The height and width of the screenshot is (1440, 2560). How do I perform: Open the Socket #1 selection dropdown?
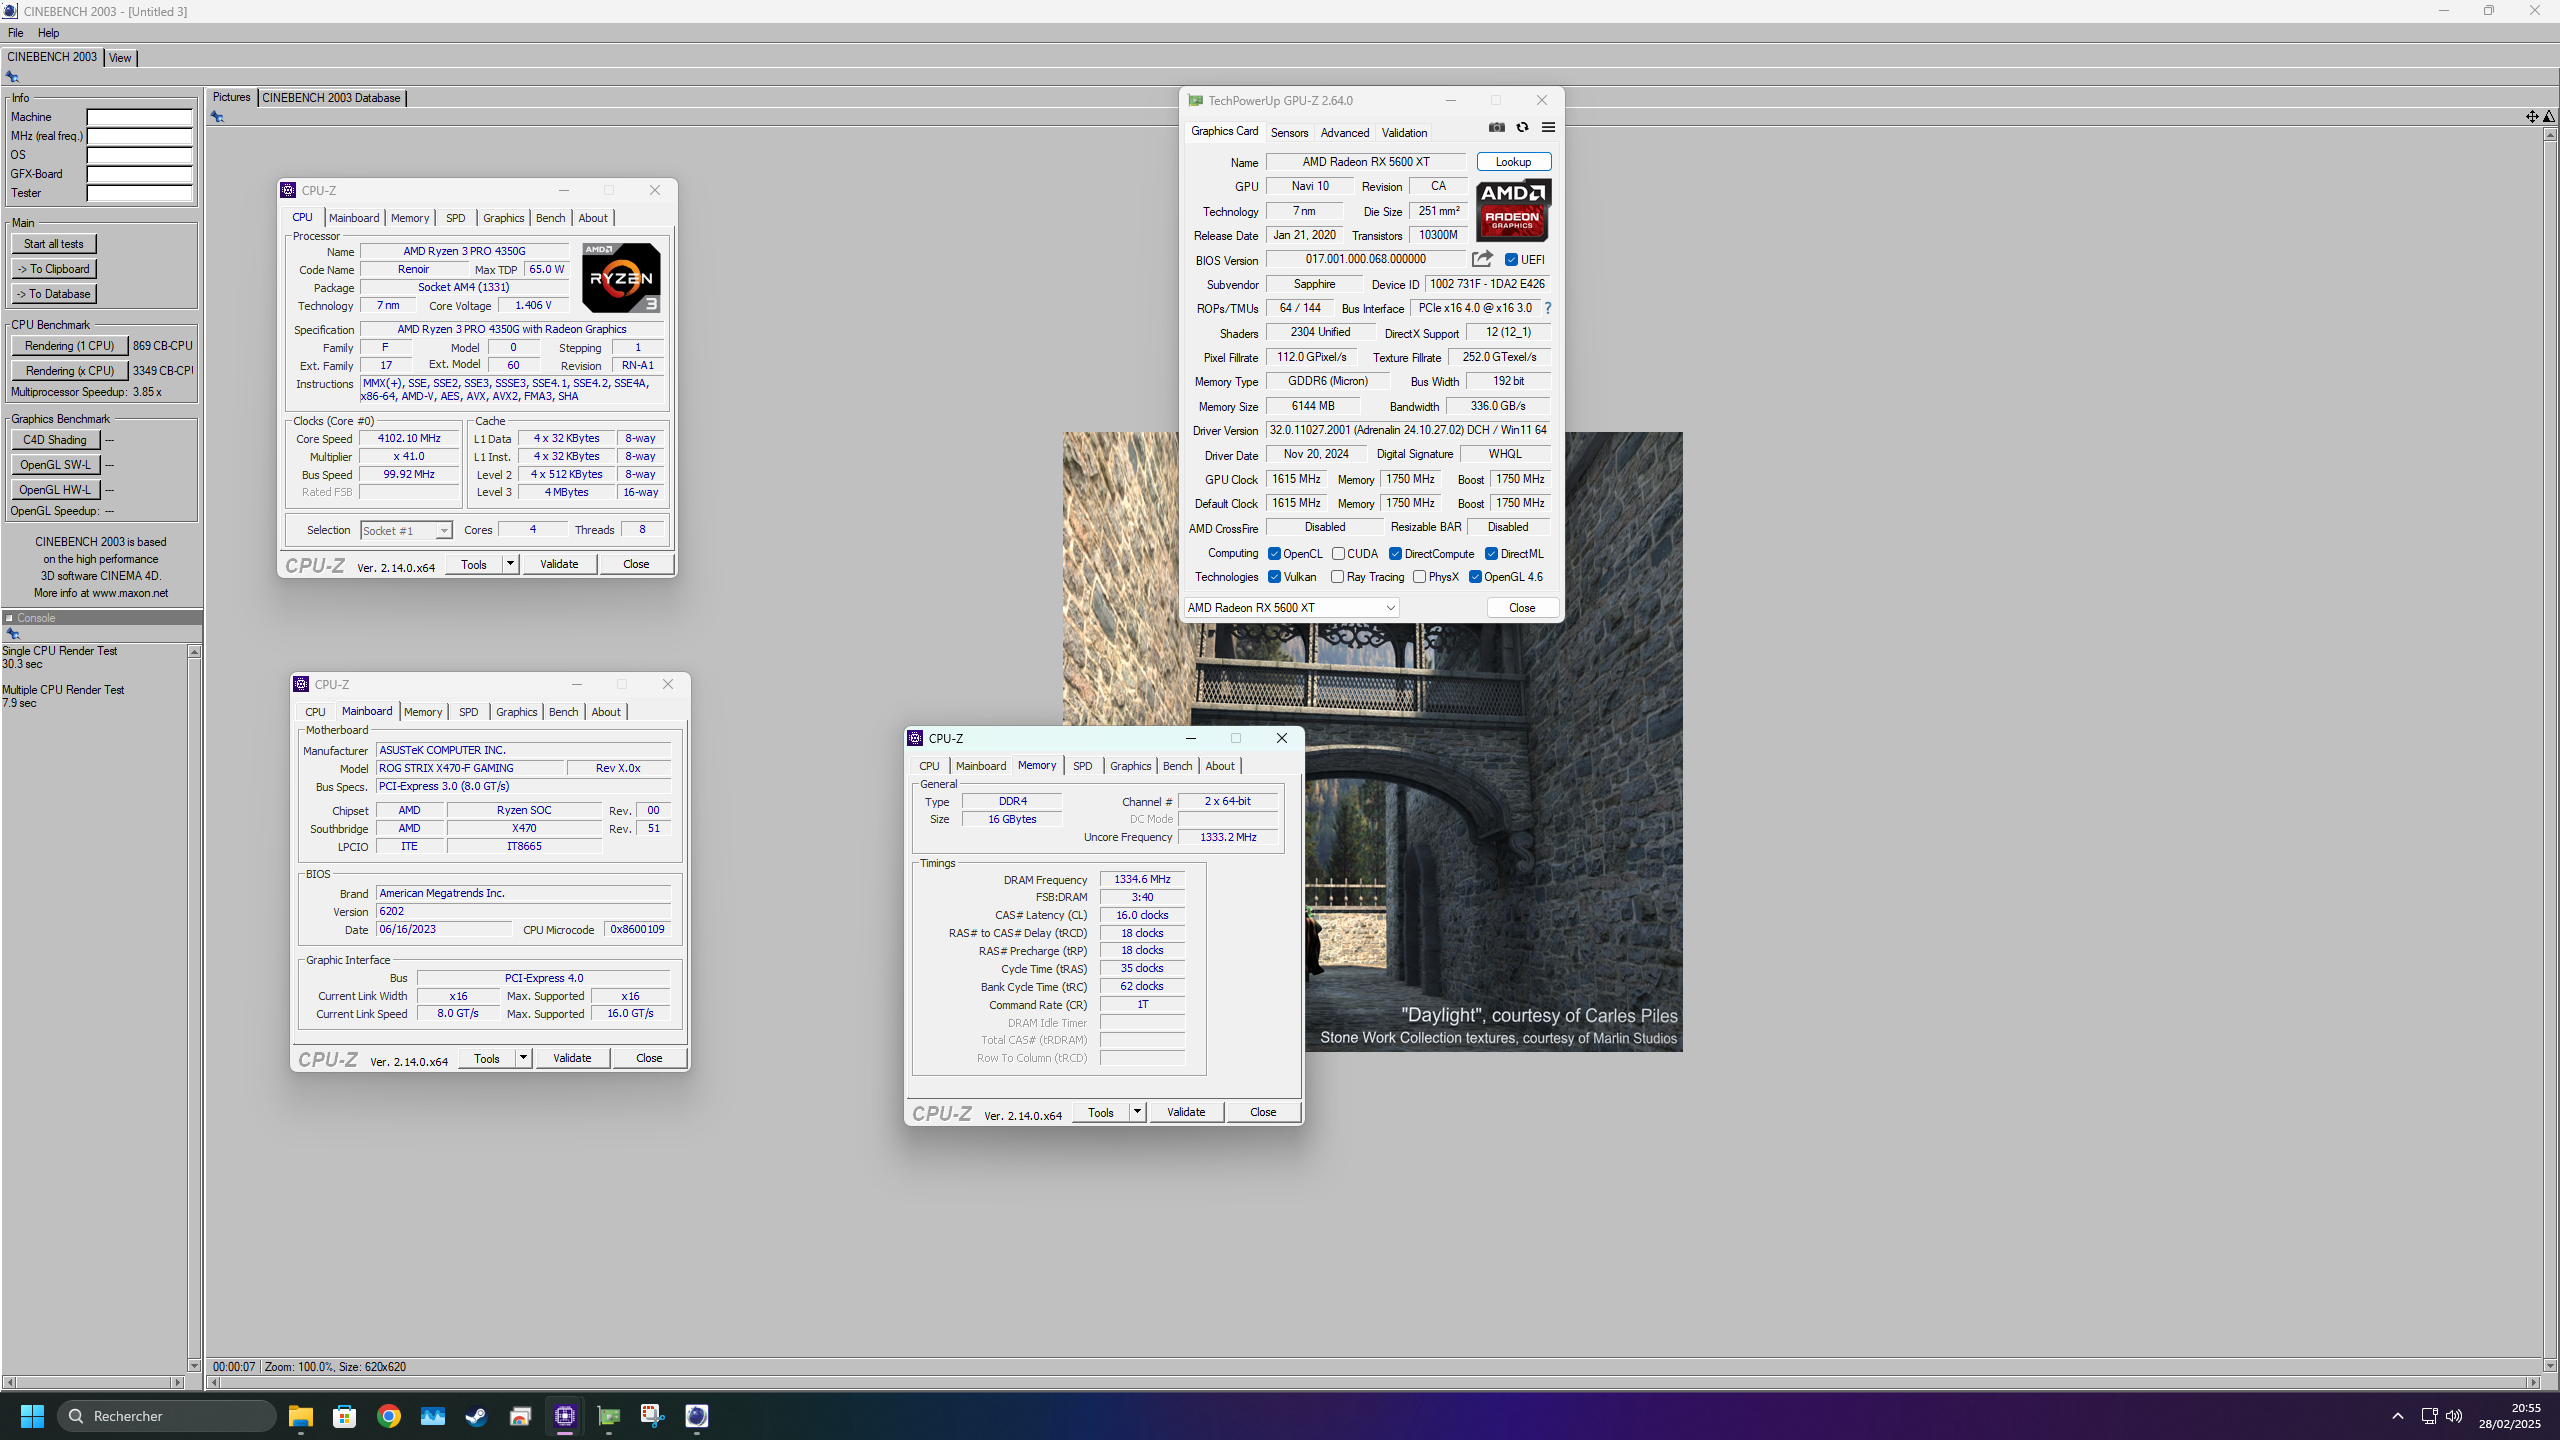tap(406, 530)
